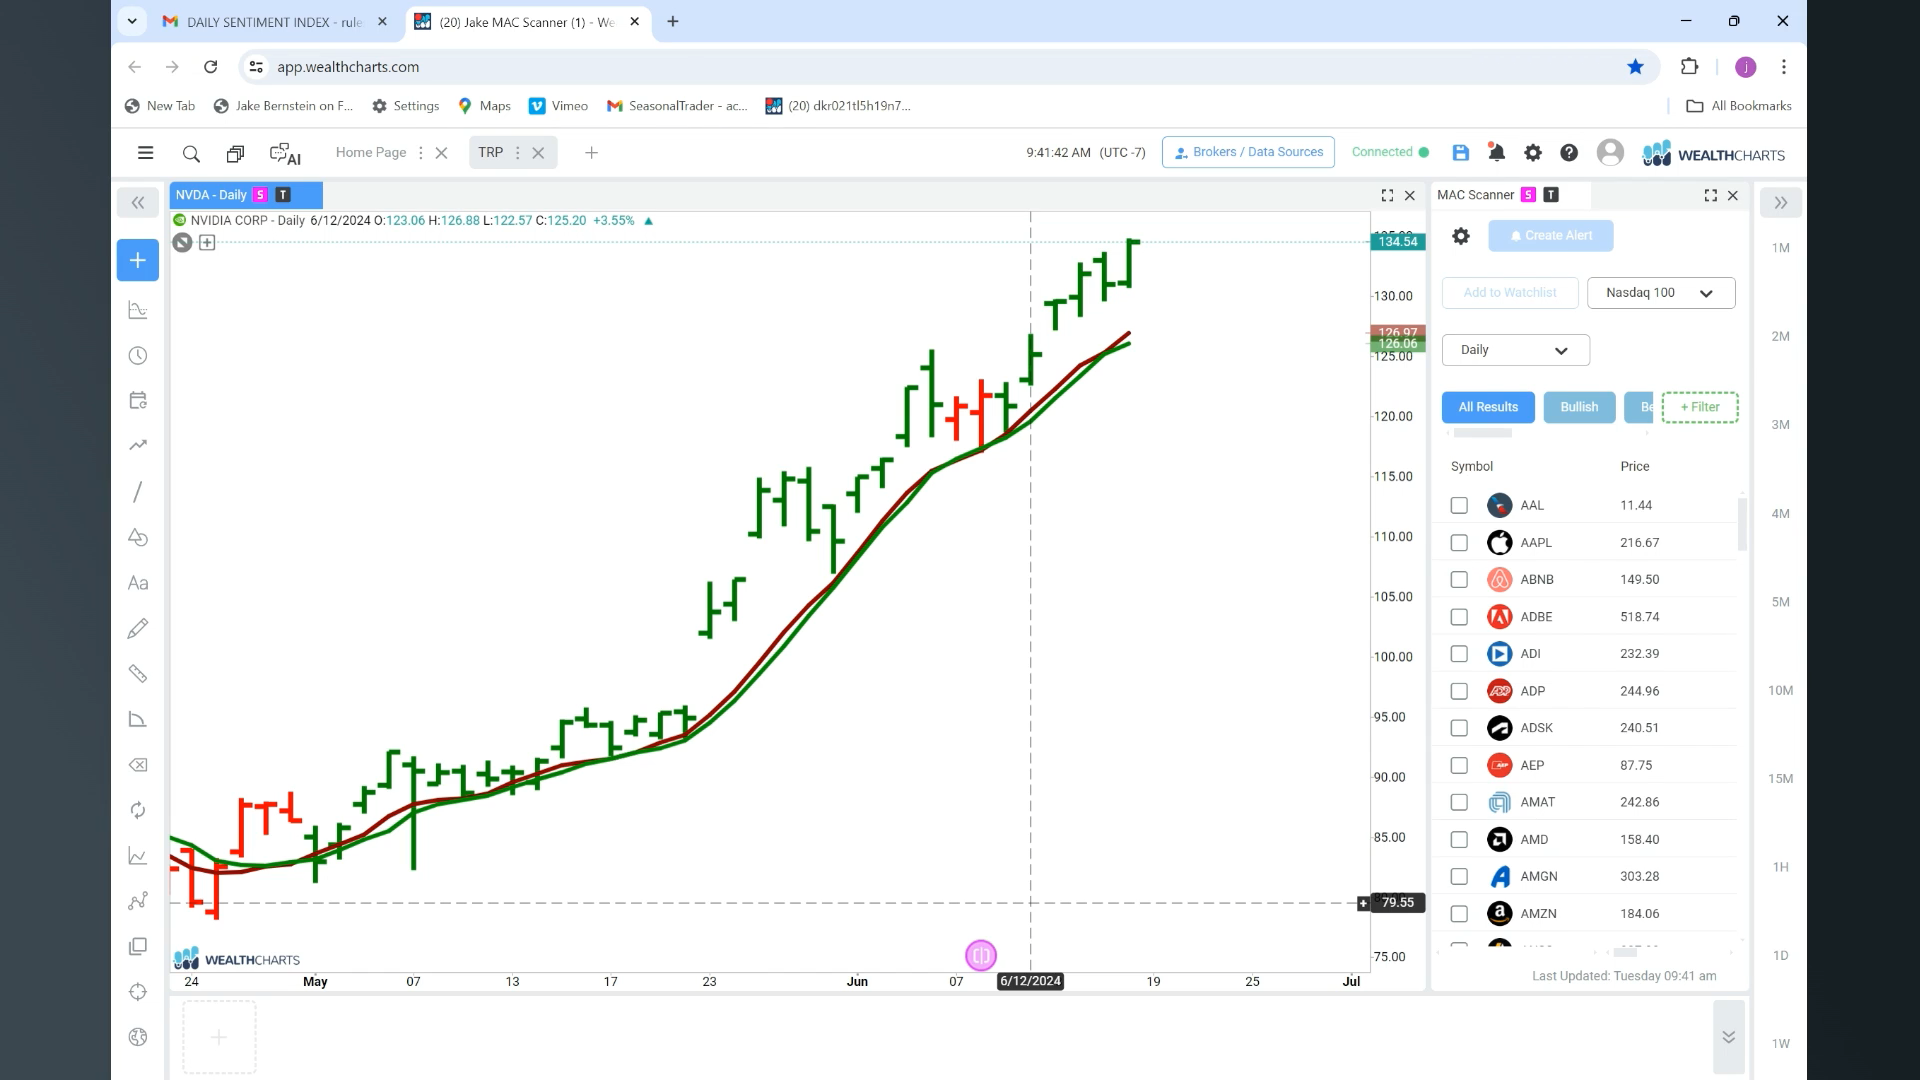Screen dimensions: 1920x1080
Task: Select the pencil freehand tool
Action: (138, 628)
